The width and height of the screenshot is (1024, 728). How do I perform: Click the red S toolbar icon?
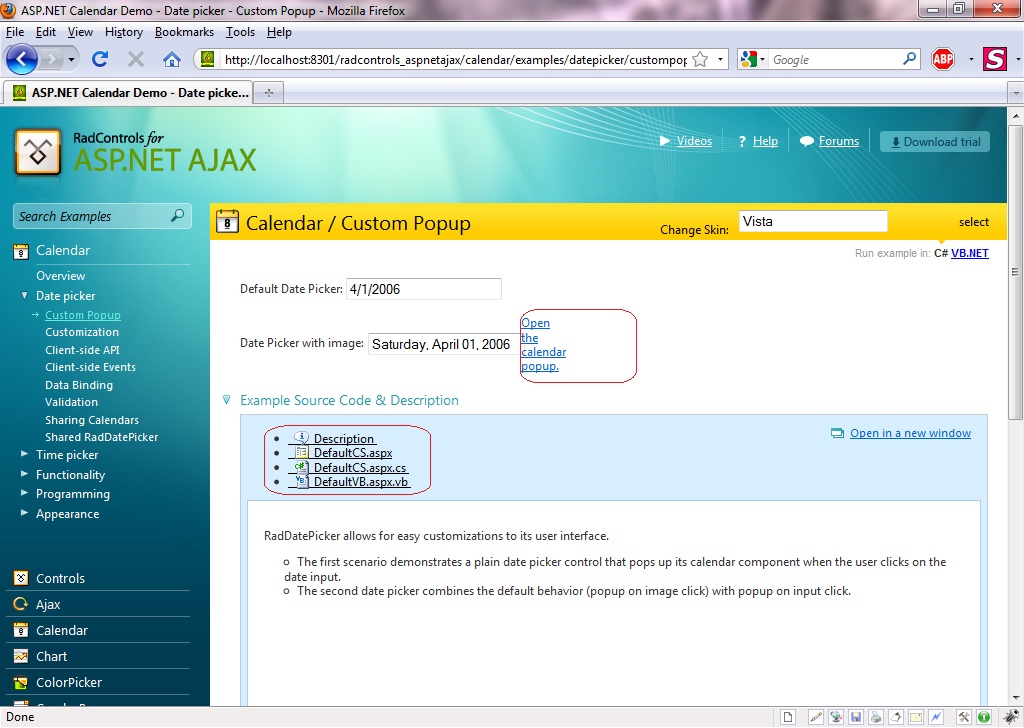tap(995, 59)
